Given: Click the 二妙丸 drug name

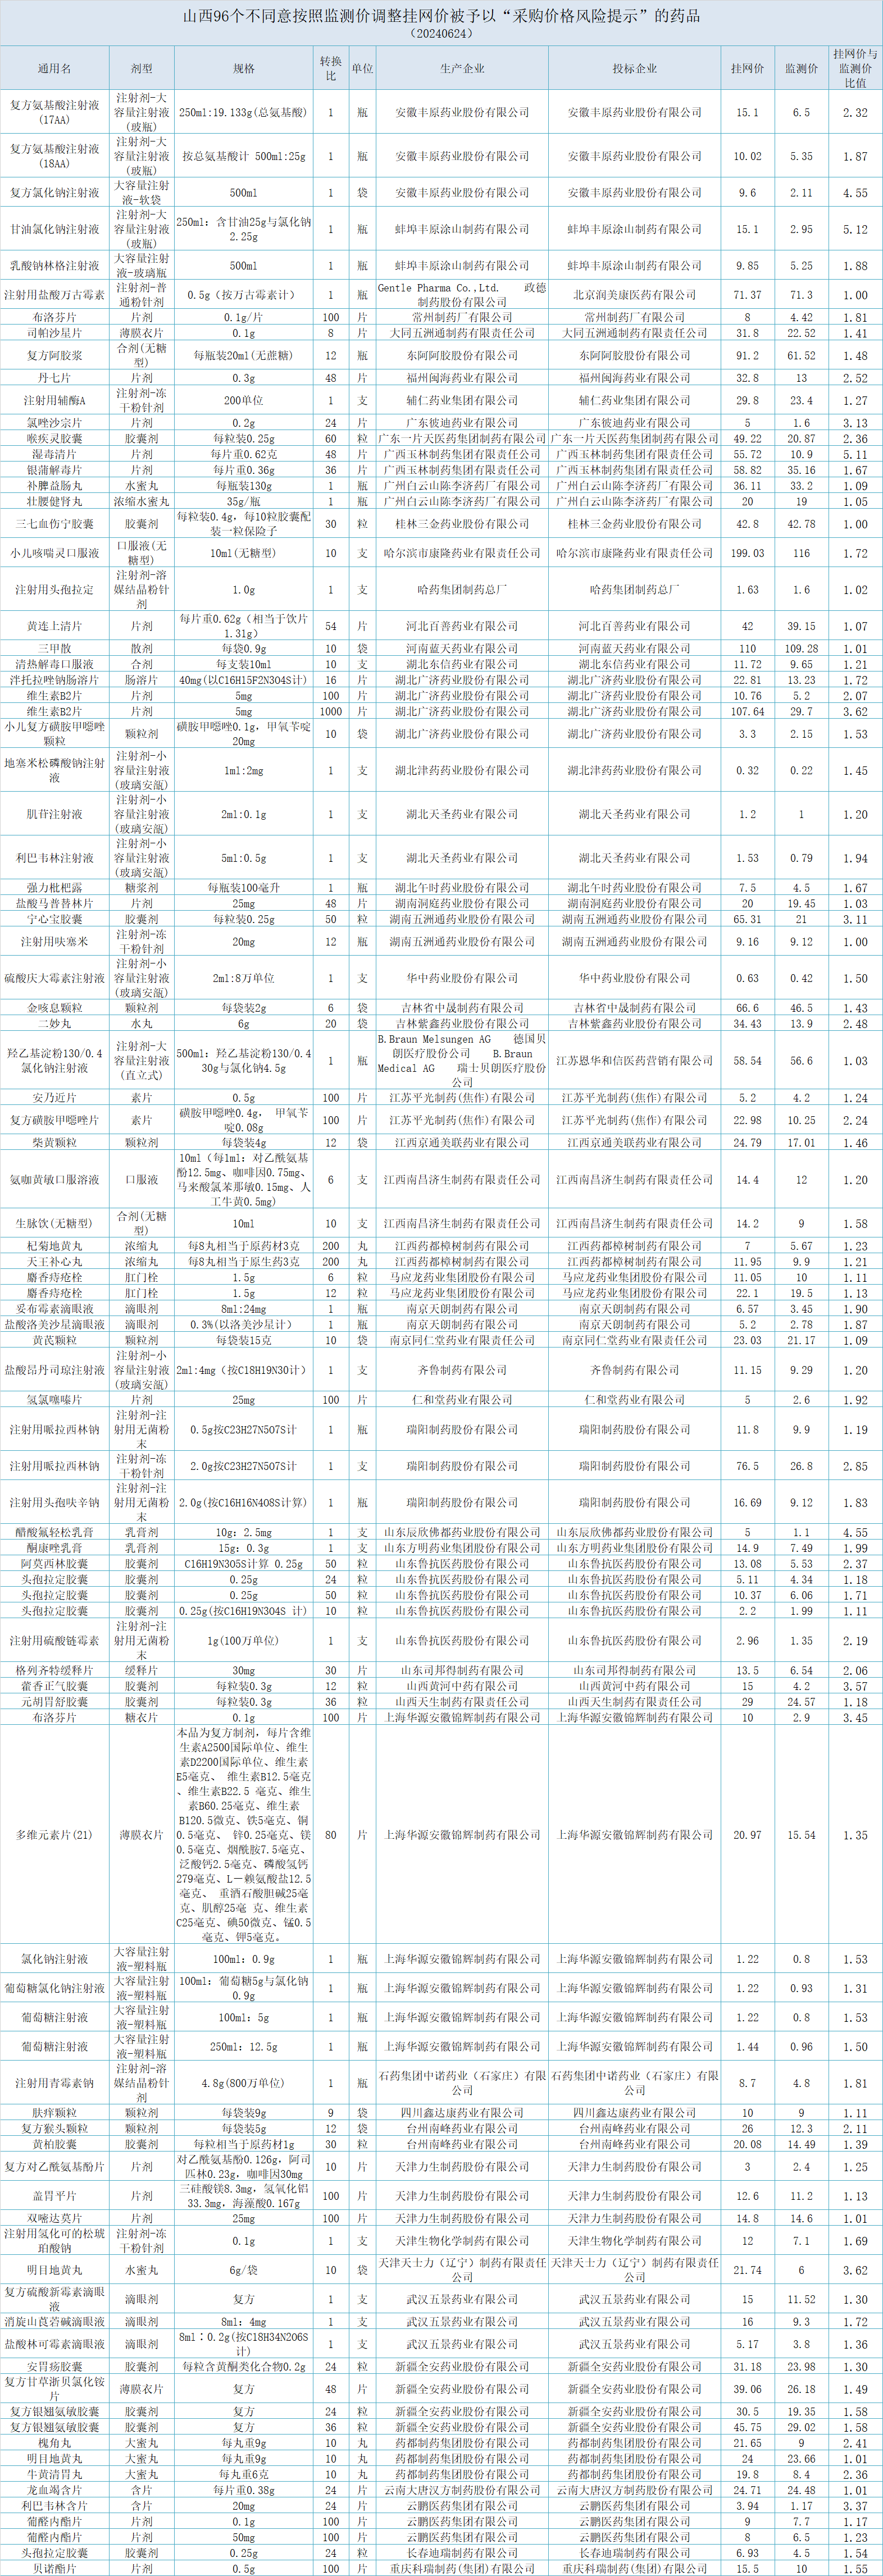Looking at the screenshot, I should (55, 1024).
